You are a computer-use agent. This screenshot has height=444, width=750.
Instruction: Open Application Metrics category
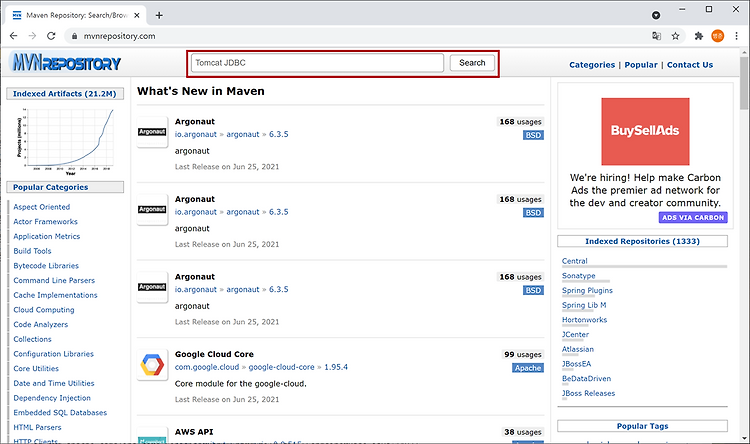(x=46, y=236)
